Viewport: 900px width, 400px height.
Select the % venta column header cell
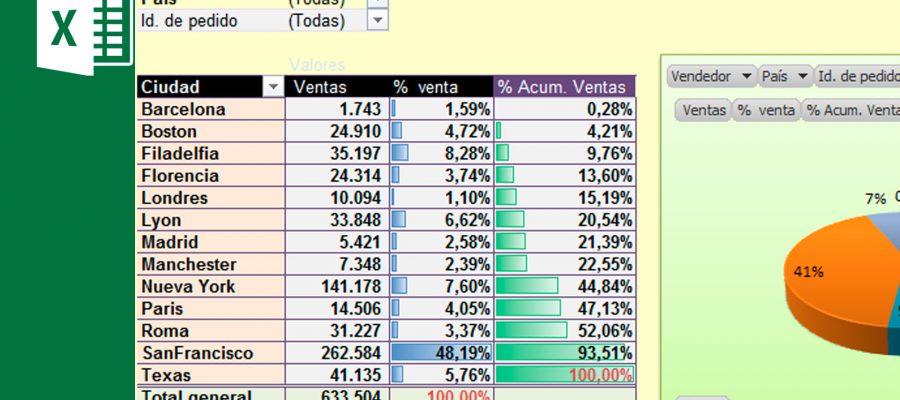click(442, 87)
